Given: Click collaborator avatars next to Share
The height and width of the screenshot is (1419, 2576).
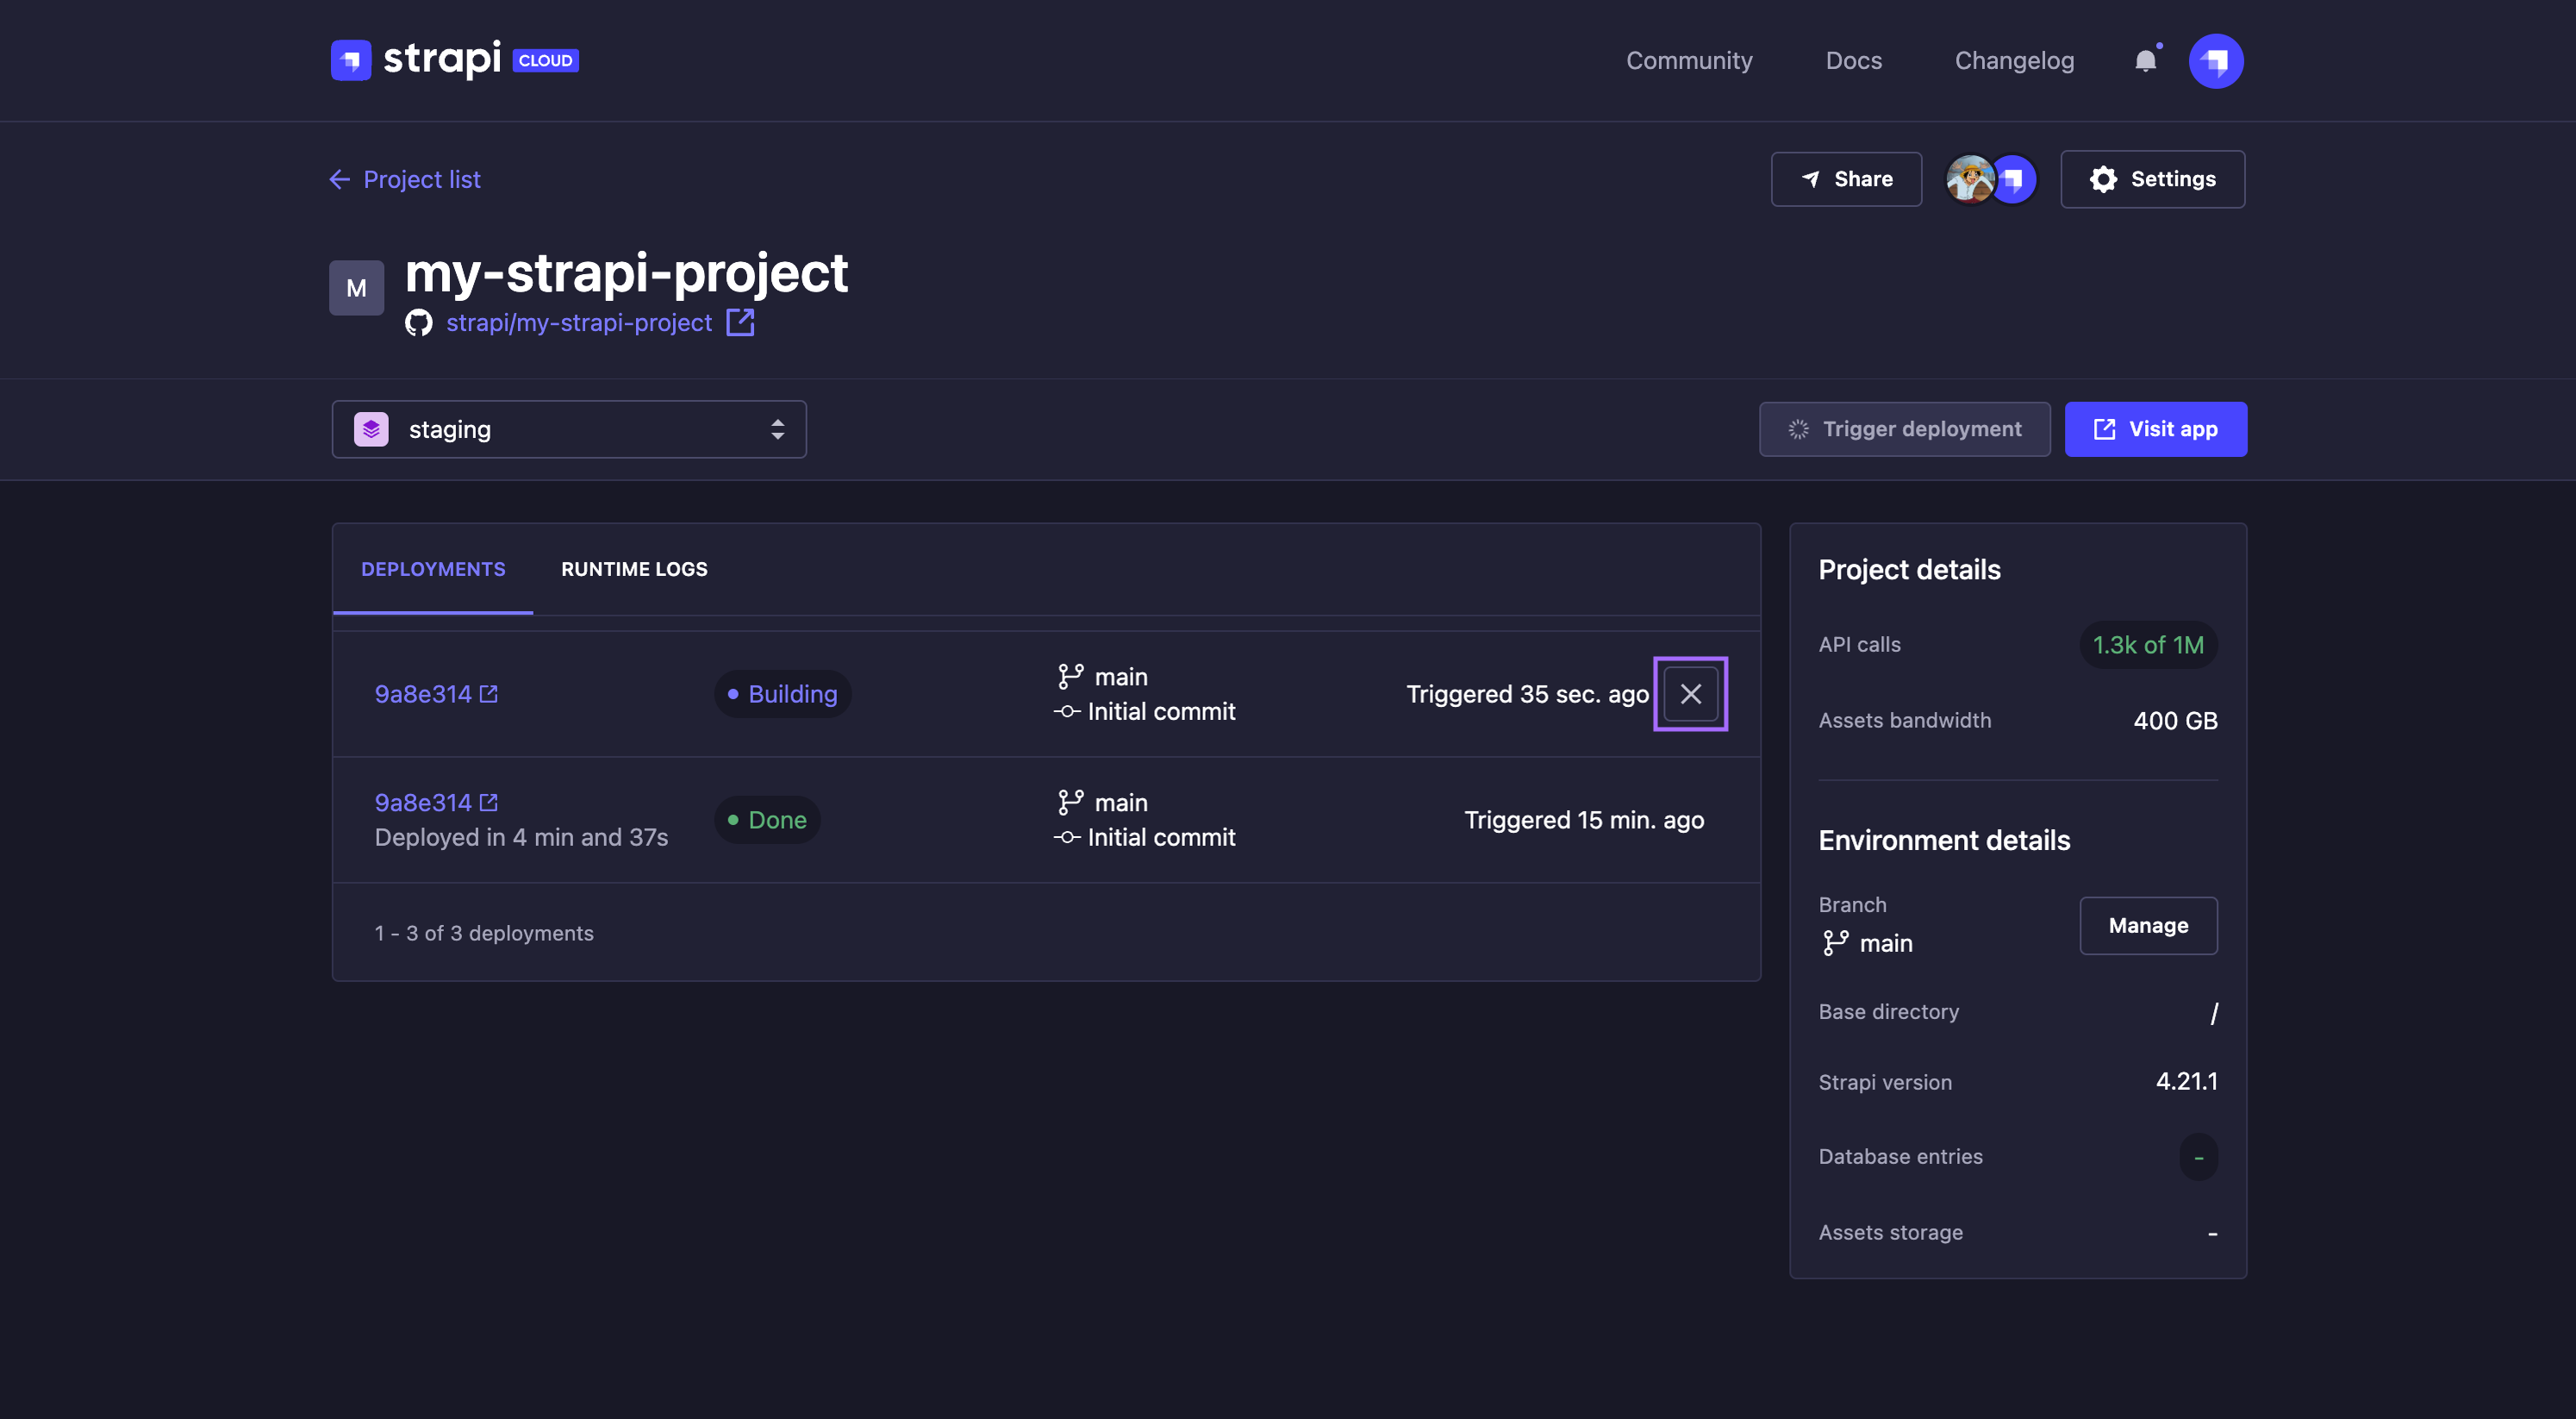Looking at the screenshot, I should pyautogui.click(x=1990, y=179).
